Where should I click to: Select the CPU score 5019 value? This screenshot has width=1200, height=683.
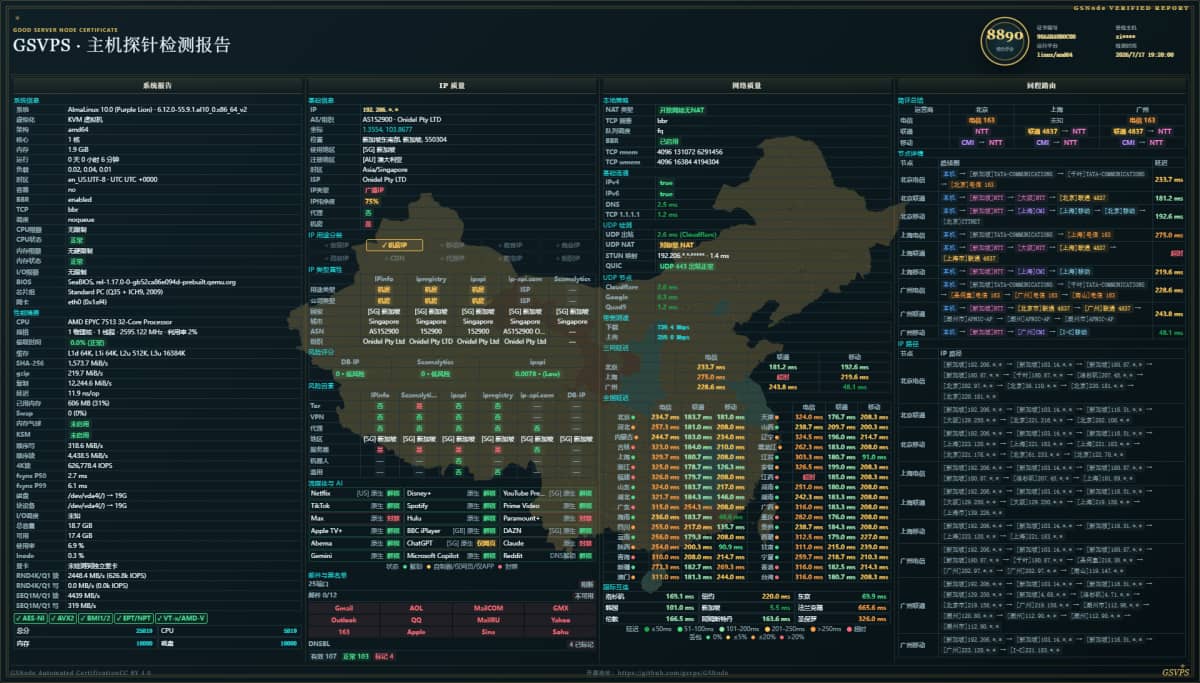(x=290, y=631)
